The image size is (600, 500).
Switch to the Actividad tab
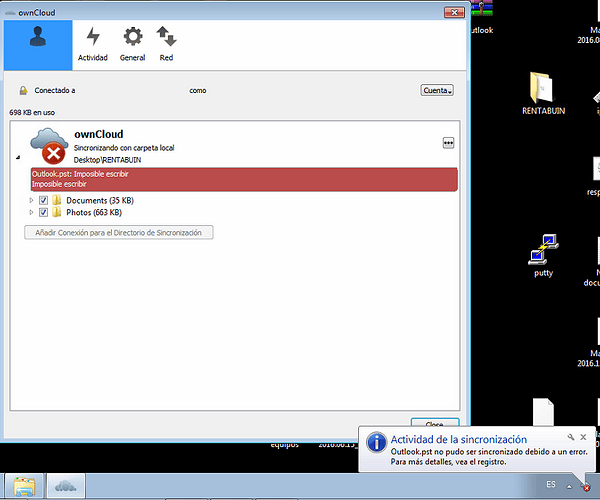coord(93,44)
